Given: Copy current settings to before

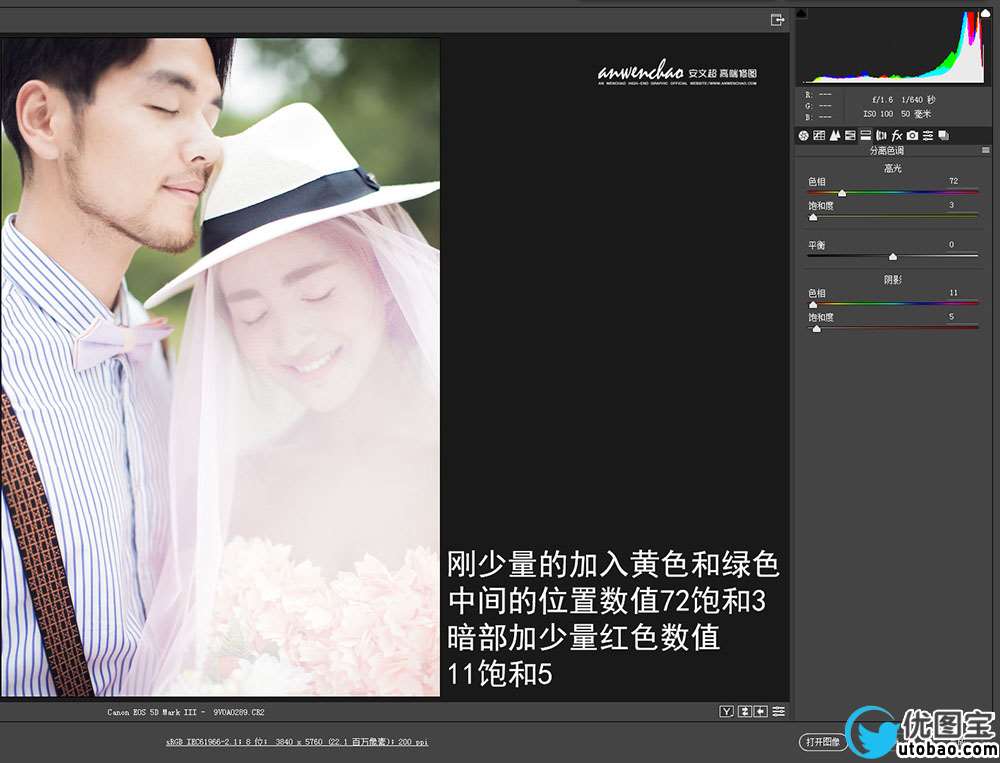Looking at the screenshot, I should click(761, 711).
